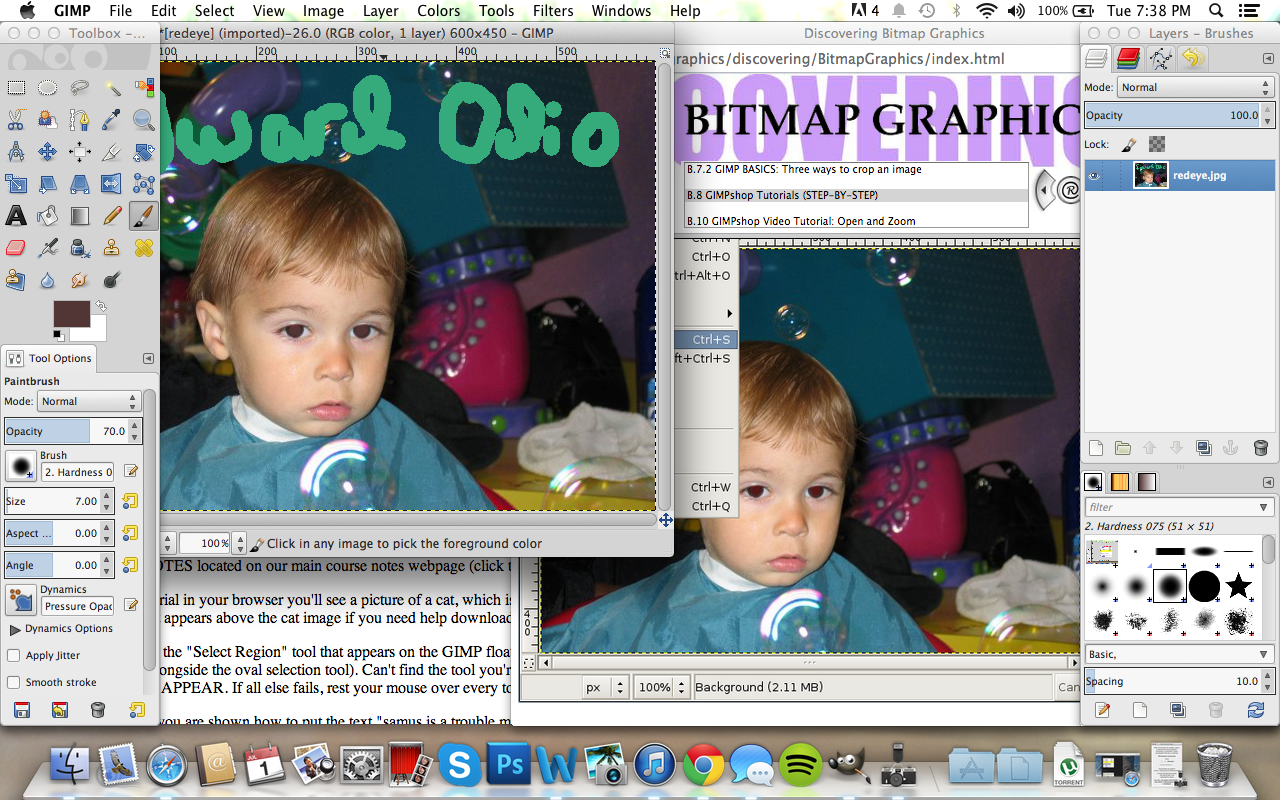Toggle link Angle to brush default icon

(x=130, y=565)
